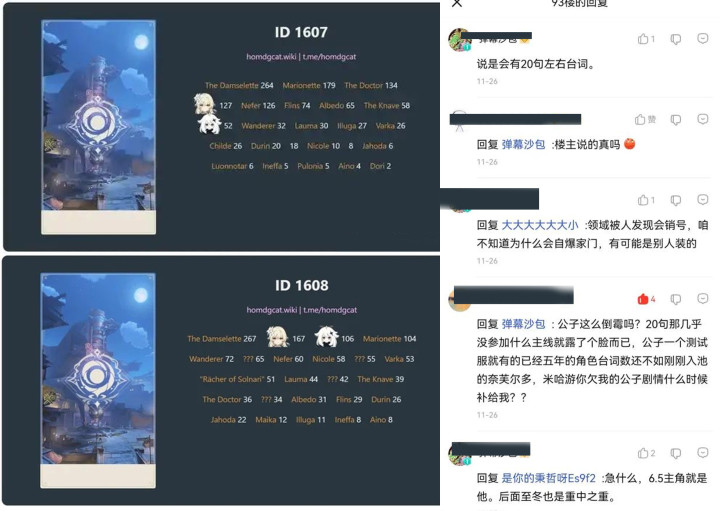Open the ID 1608 card artwork
The width and height of the screenshot is (720, 511).
point(98,381)
